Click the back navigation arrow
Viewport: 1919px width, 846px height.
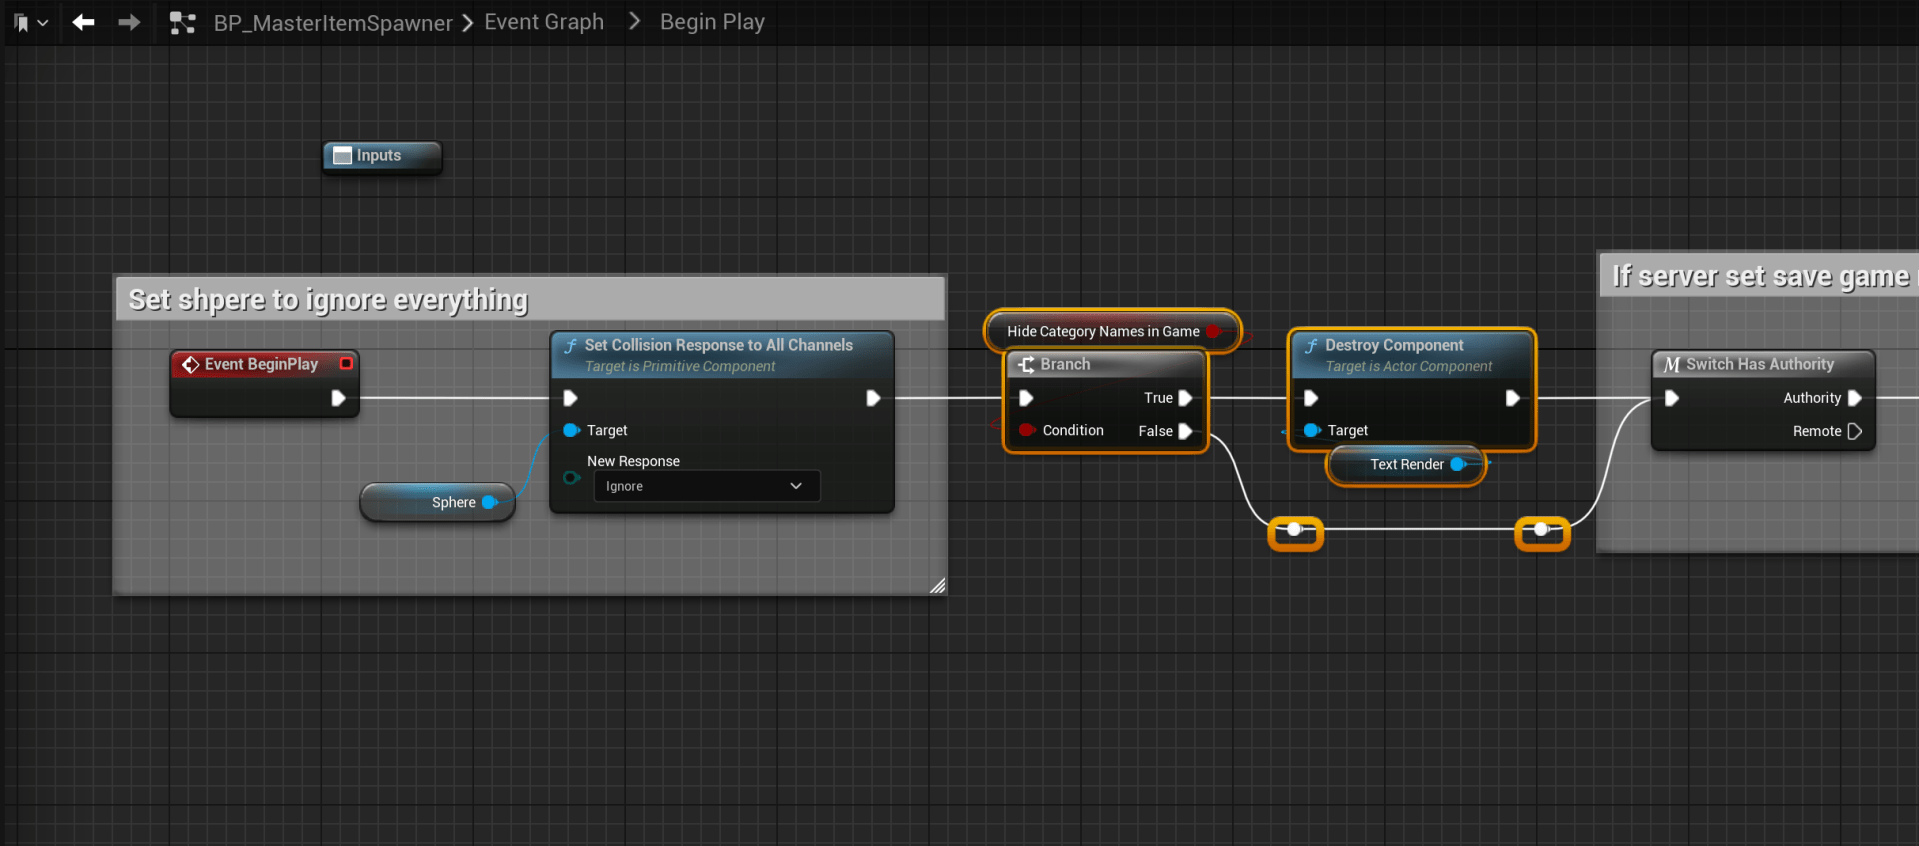pyautogui.click(x=83, y=22)
